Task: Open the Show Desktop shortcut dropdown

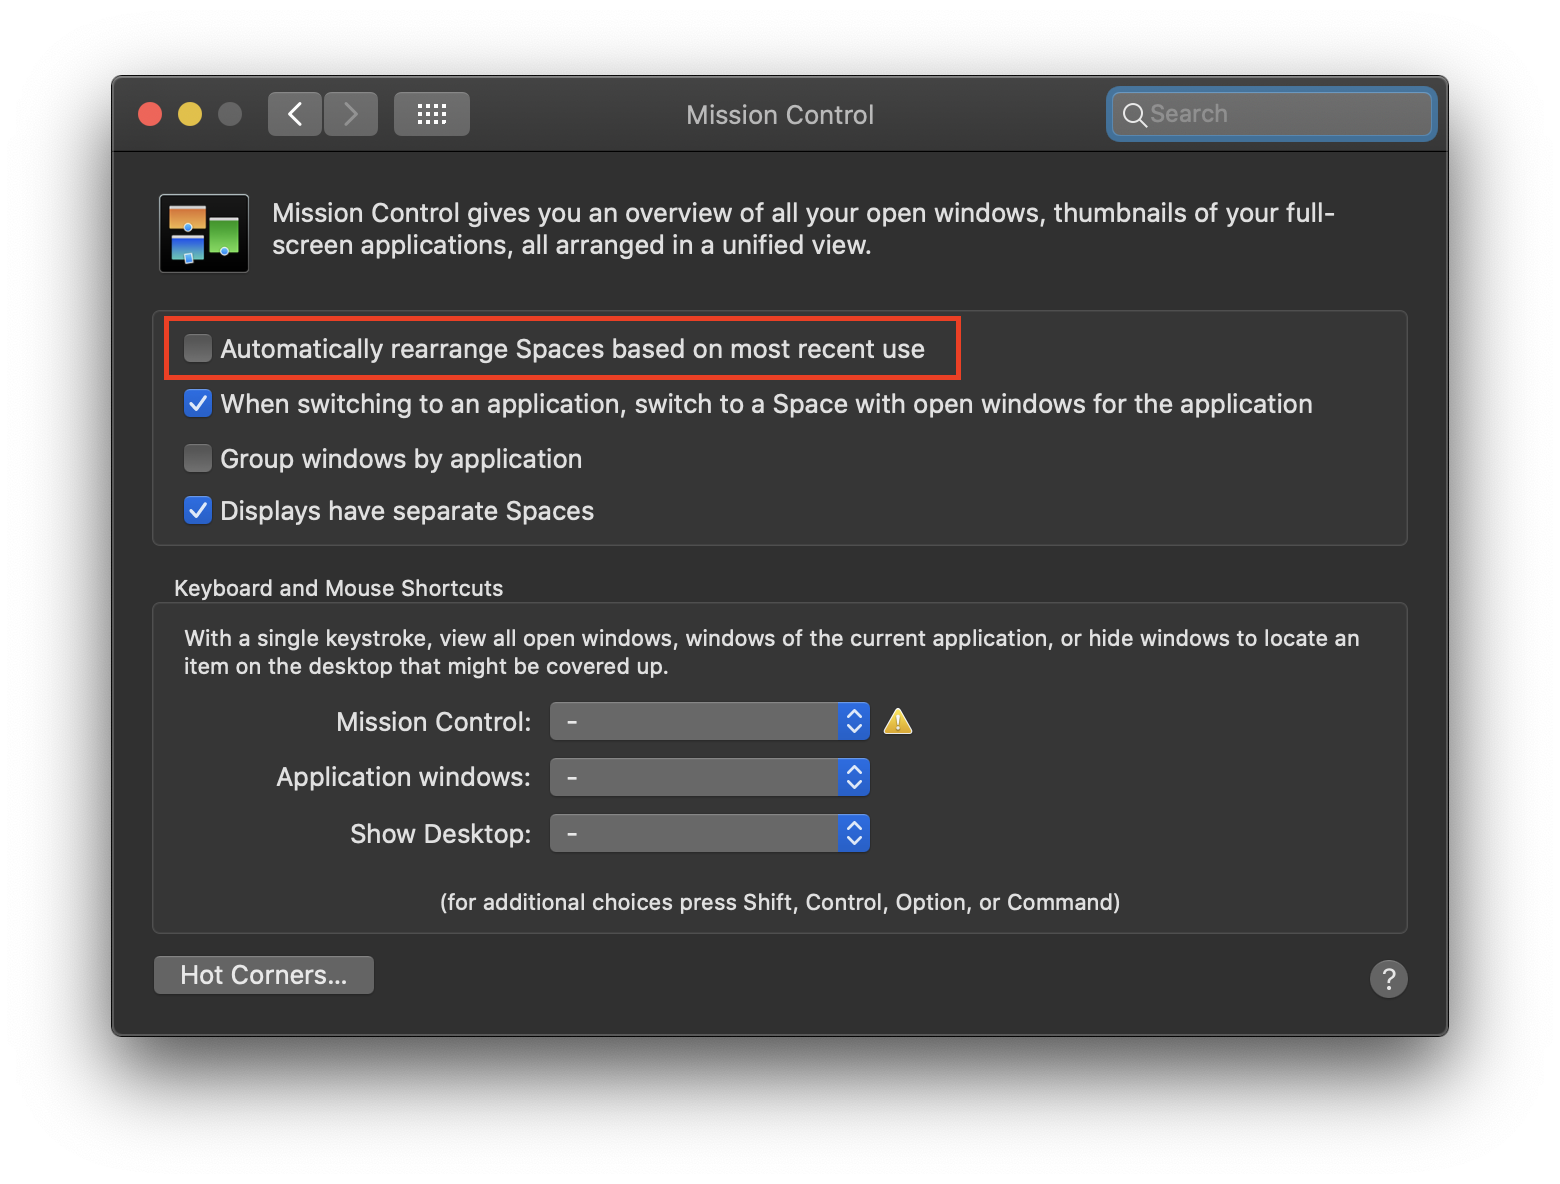Action: tap(710, 833)
